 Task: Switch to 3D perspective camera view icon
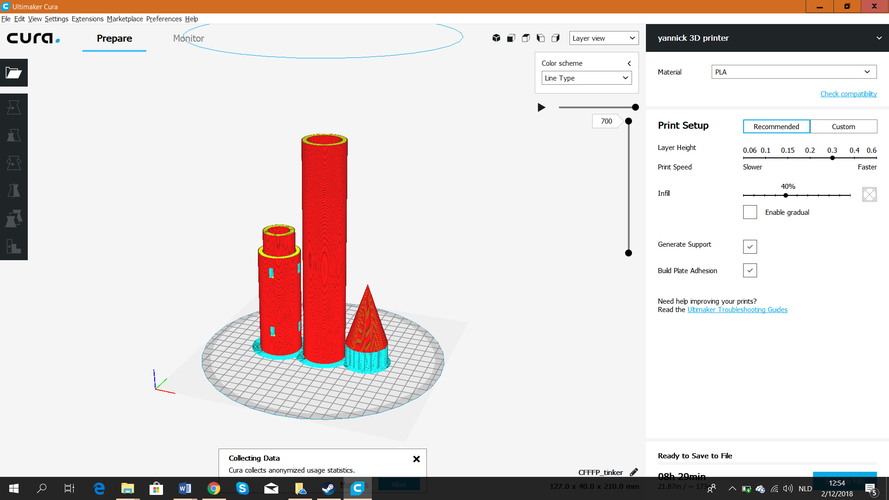coord(496,38)
